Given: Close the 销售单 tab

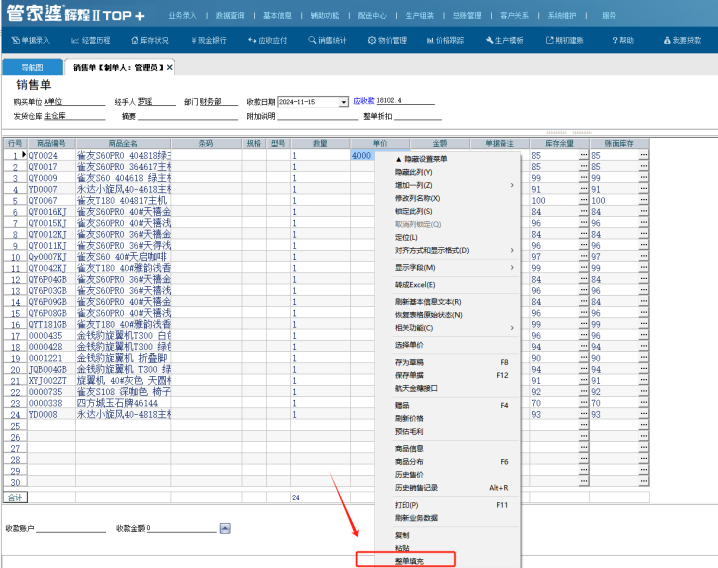Looking at the screenshot, I should 169,67.
